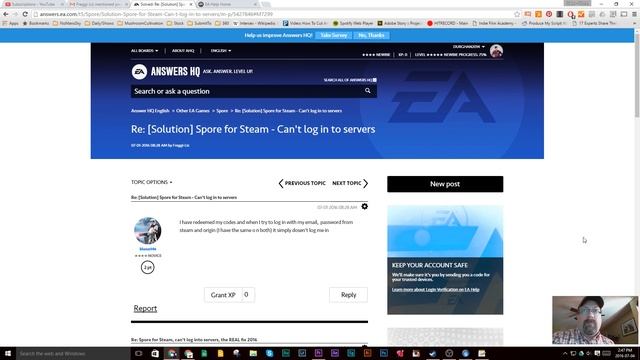Screen dimensions: 640x360
Task: Click the Keep Your Account Safe banner
Action: 445,260
